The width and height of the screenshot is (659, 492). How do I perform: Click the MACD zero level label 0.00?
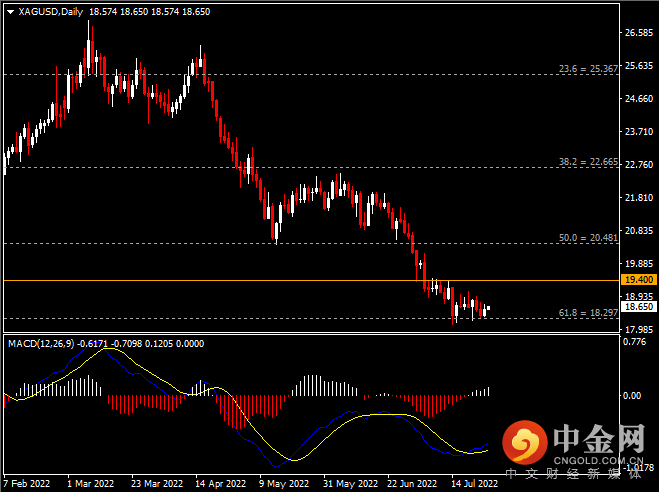point(632,395)
